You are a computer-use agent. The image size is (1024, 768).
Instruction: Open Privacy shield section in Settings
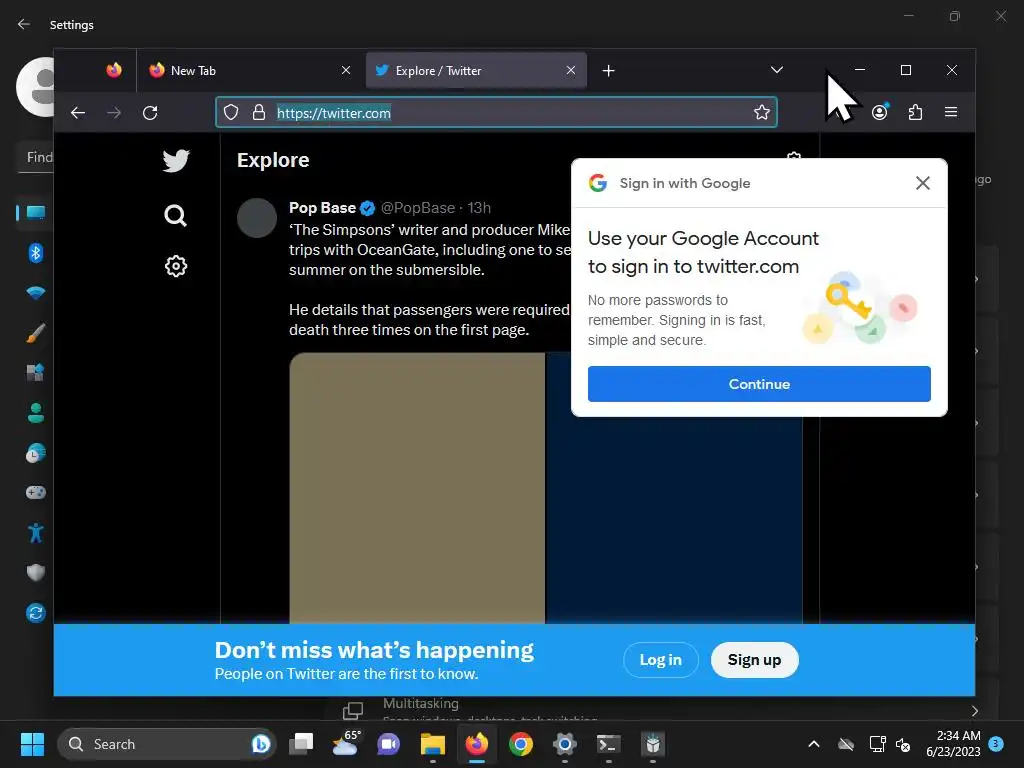tap(35, 573)
